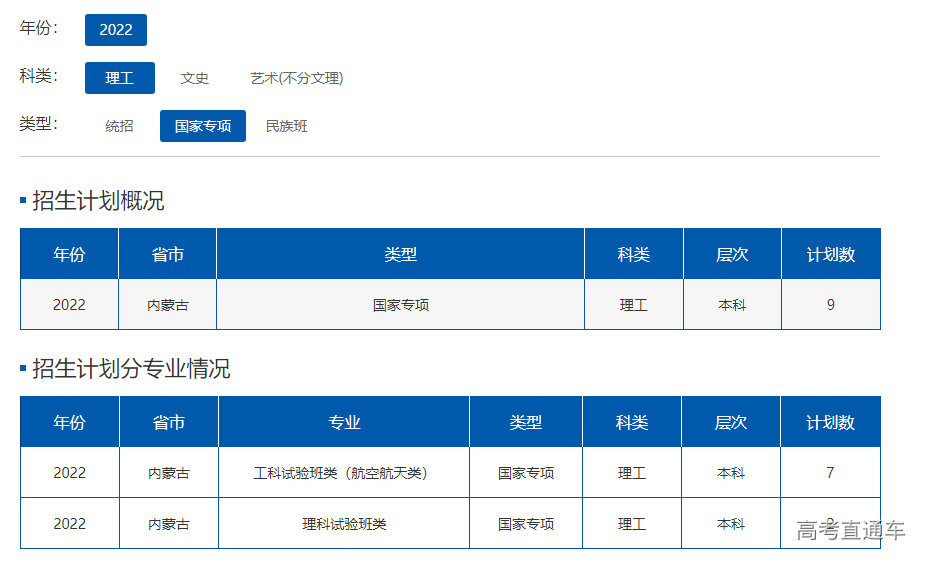934x570 pixels.
Task: Click the 招生计划分专业情况 section heading
Action: (131, 369)
